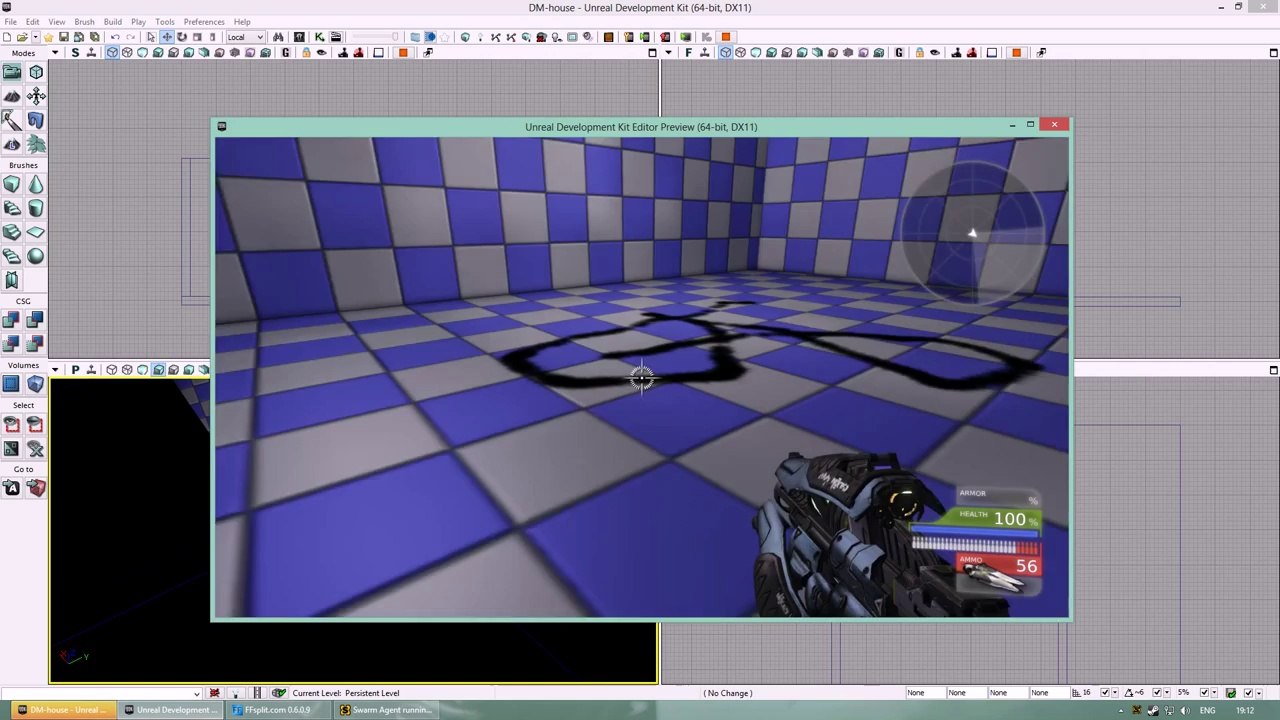Go to Actor icon in Go to section

click(12, 488)
